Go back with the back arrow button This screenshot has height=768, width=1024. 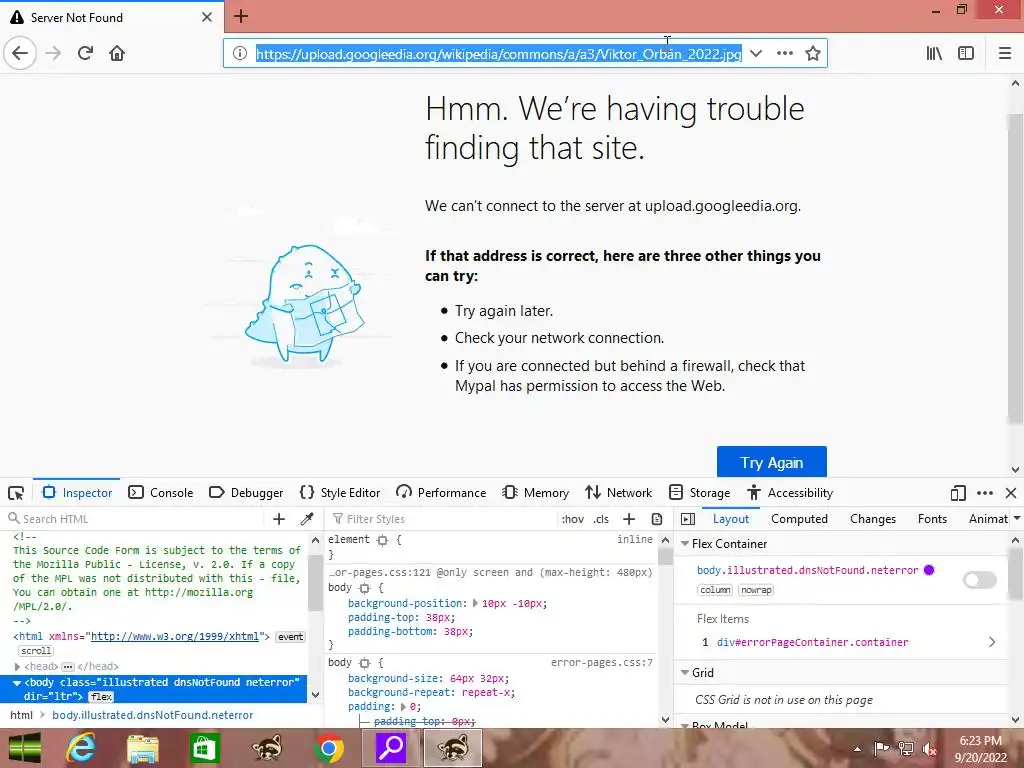click(x=20, y=54)
